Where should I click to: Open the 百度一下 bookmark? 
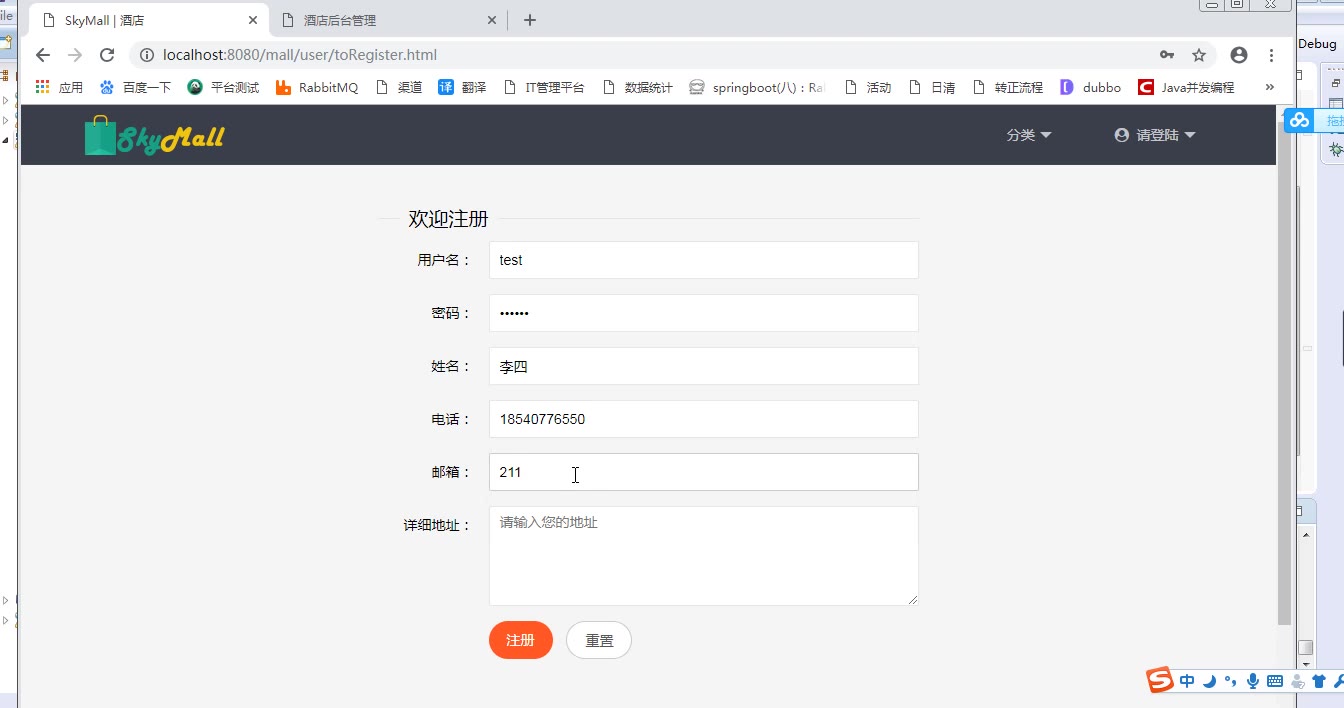click(135, 87)
